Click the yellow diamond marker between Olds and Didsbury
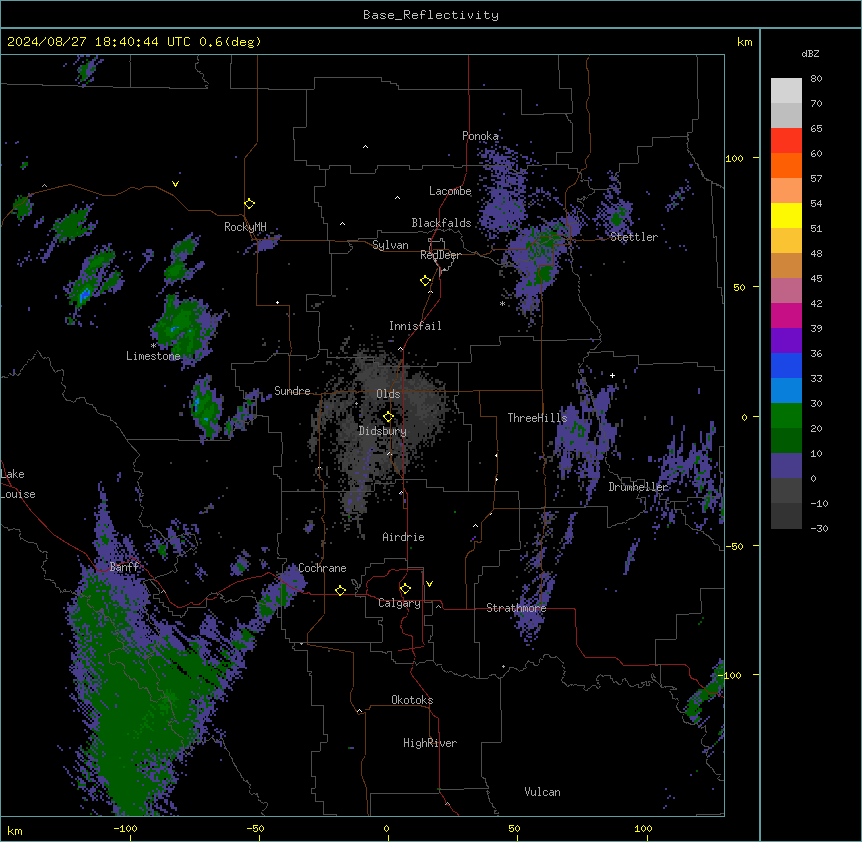This screenshot has height=842, width=862. pyautogui.click(x=388, y=417)
